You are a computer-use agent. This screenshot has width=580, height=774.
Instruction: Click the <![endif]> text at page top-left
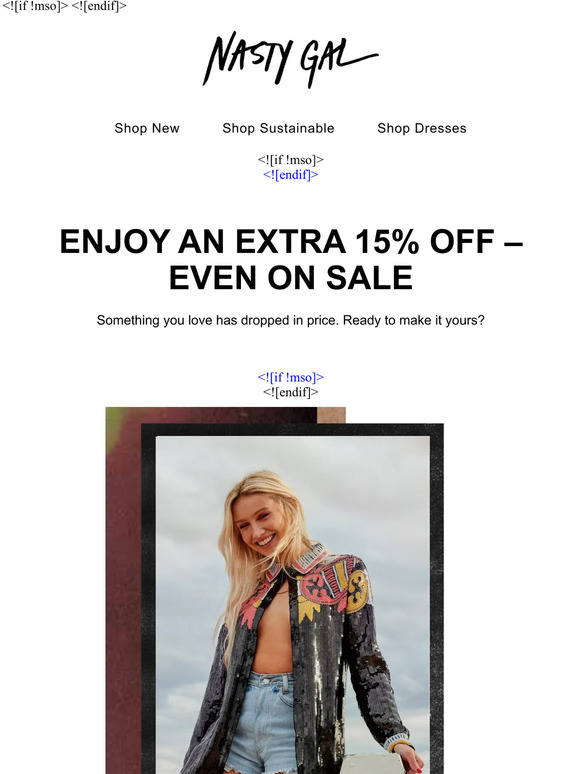[99, 6]
